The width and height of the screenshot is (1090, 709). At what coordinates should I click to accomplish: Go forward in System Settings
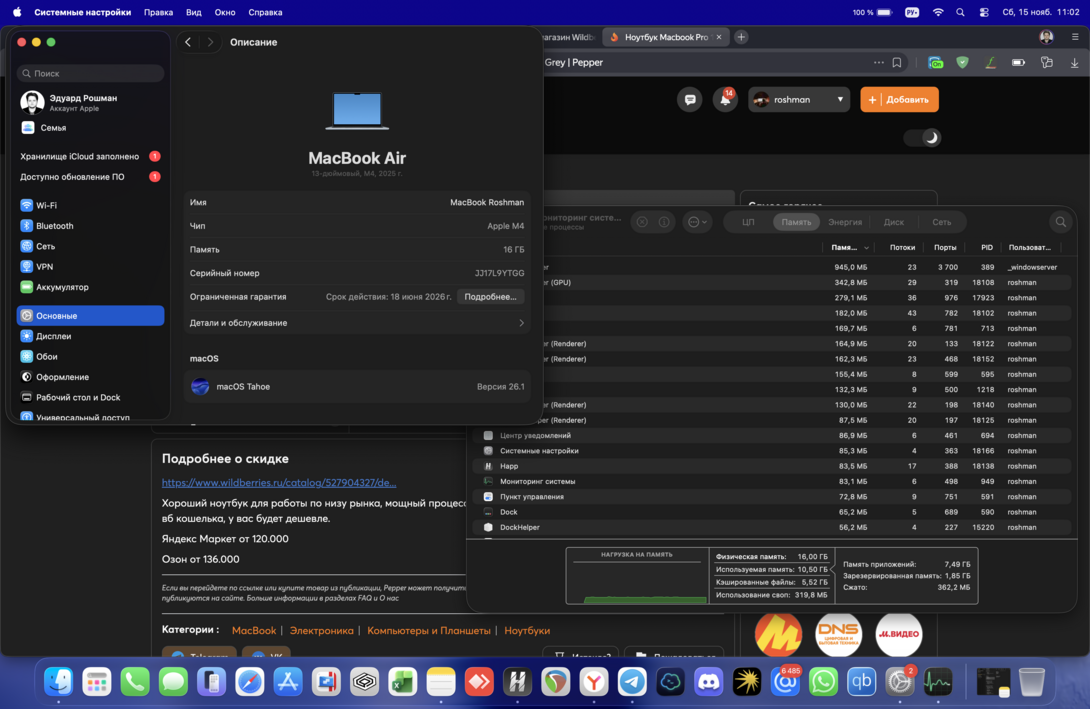point(210,42)
